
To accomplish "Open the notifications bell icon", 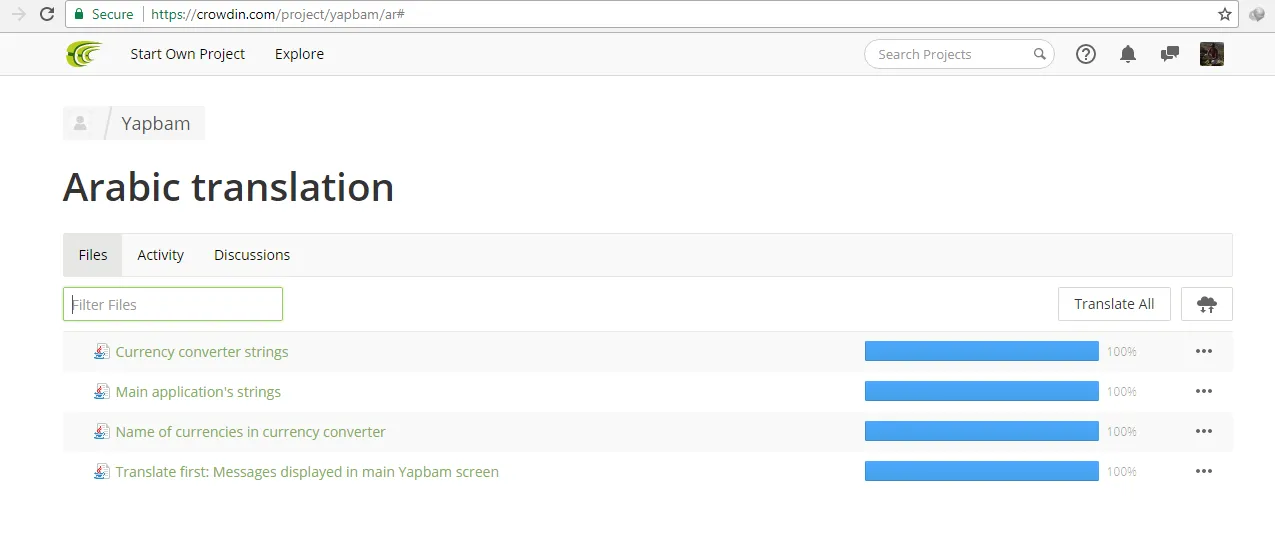I will 1128,54.
